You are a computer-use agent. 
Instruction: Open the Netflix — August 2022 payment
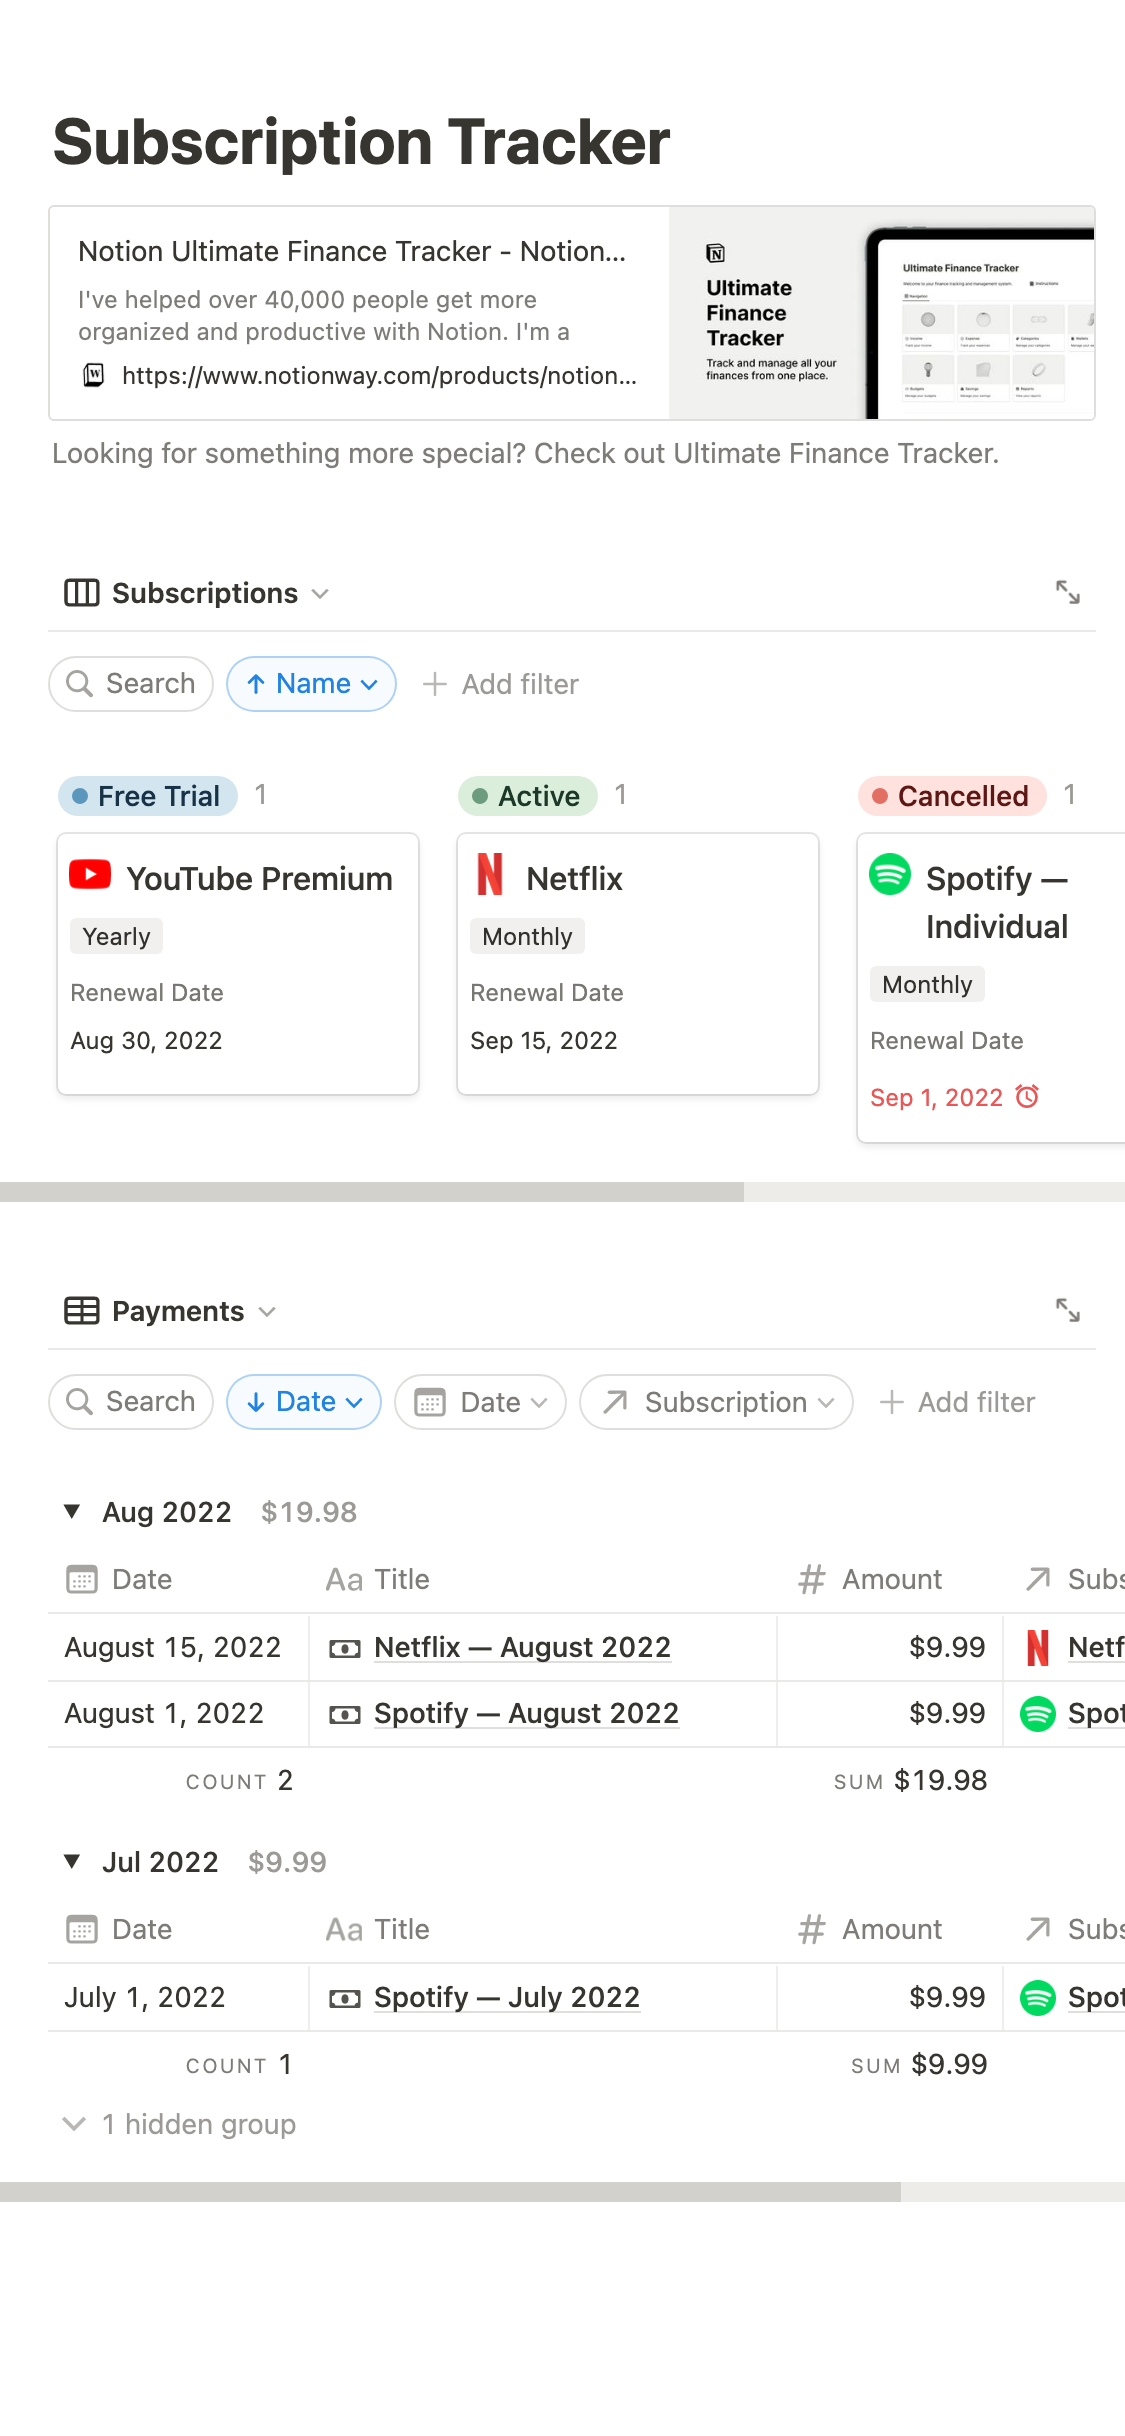click(x=521, y=1647)
